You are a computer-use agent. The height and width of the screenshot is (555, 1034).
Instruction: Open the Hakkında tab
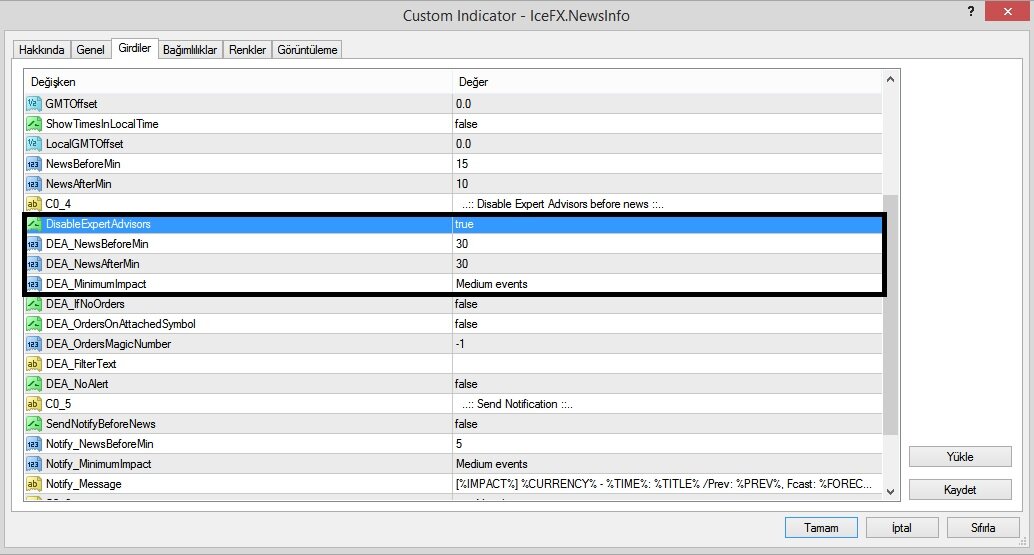pos(42,49)
